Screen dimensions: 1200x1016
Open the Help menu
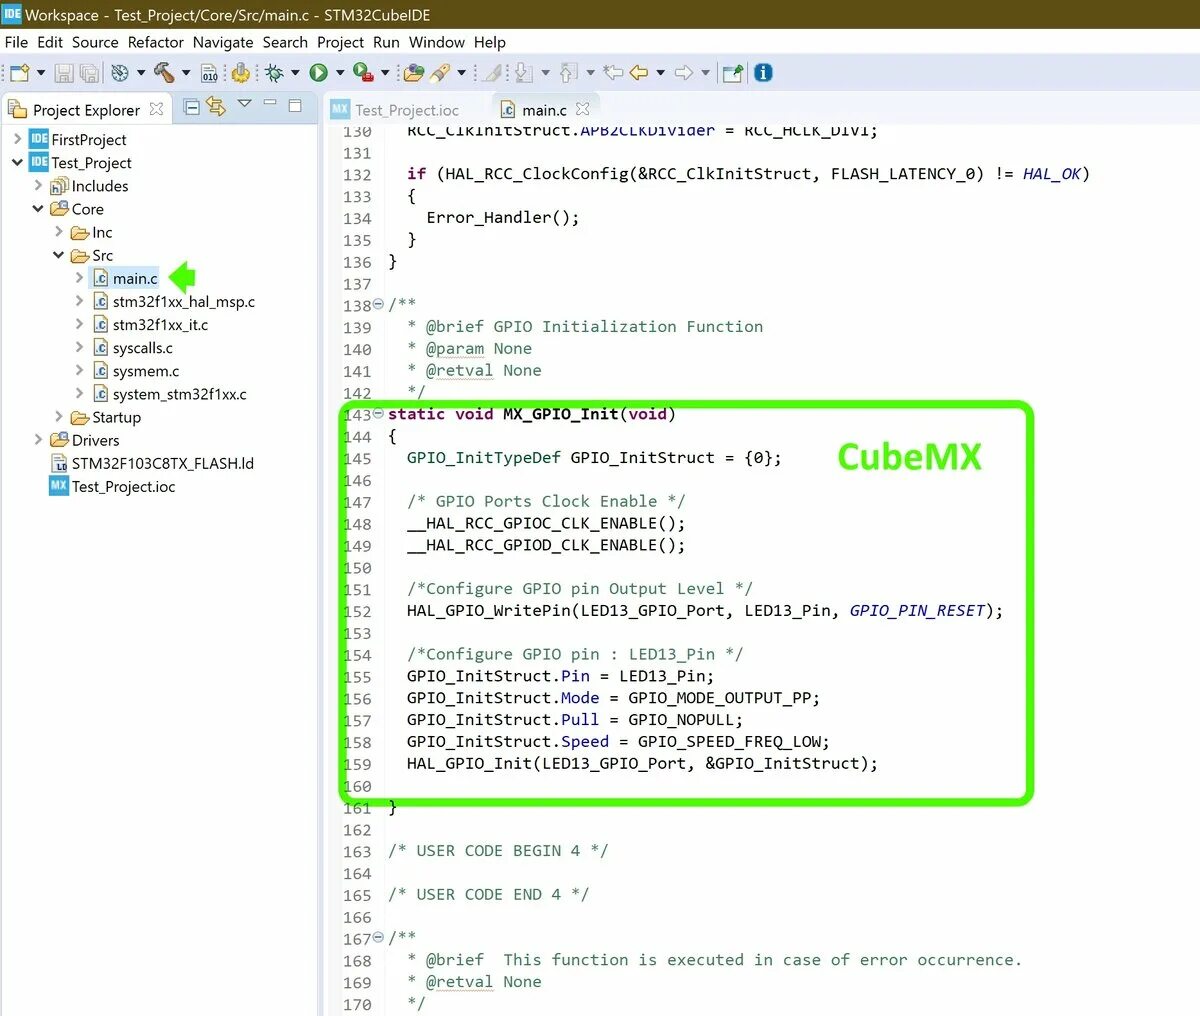coord(490,42)
